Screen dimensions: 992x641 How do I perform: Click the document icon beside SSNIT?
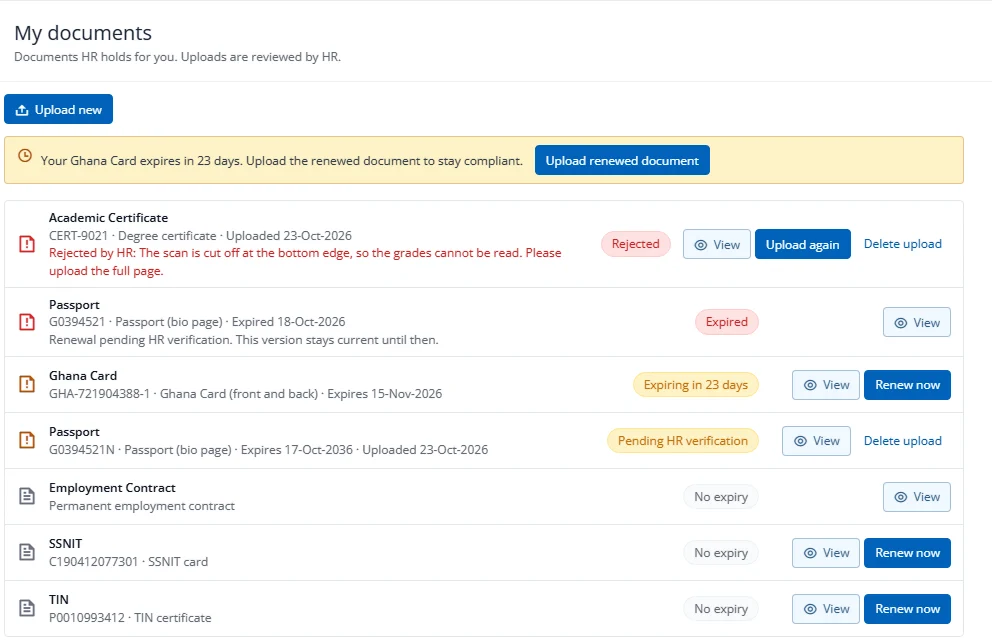tap(27, 552)
